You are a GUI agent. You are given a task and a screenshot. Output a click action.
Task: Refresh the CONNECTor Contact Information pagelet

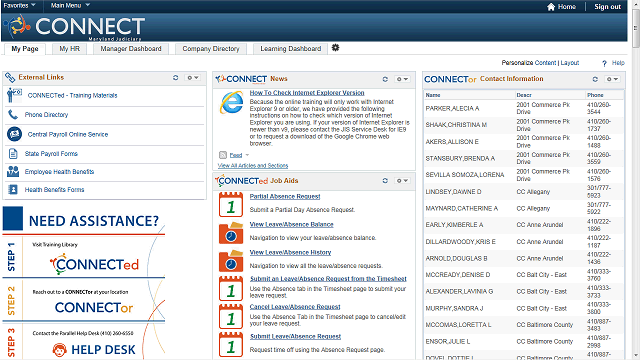coord(595,79)
